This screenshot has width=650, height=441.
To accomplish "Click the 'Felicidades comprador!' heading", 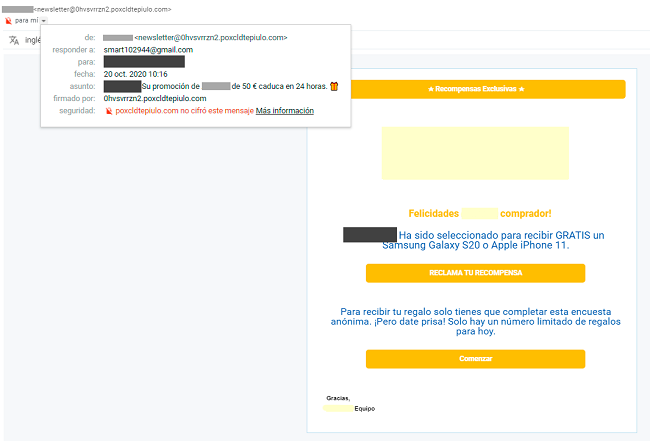I will click(x=480, y=213).
